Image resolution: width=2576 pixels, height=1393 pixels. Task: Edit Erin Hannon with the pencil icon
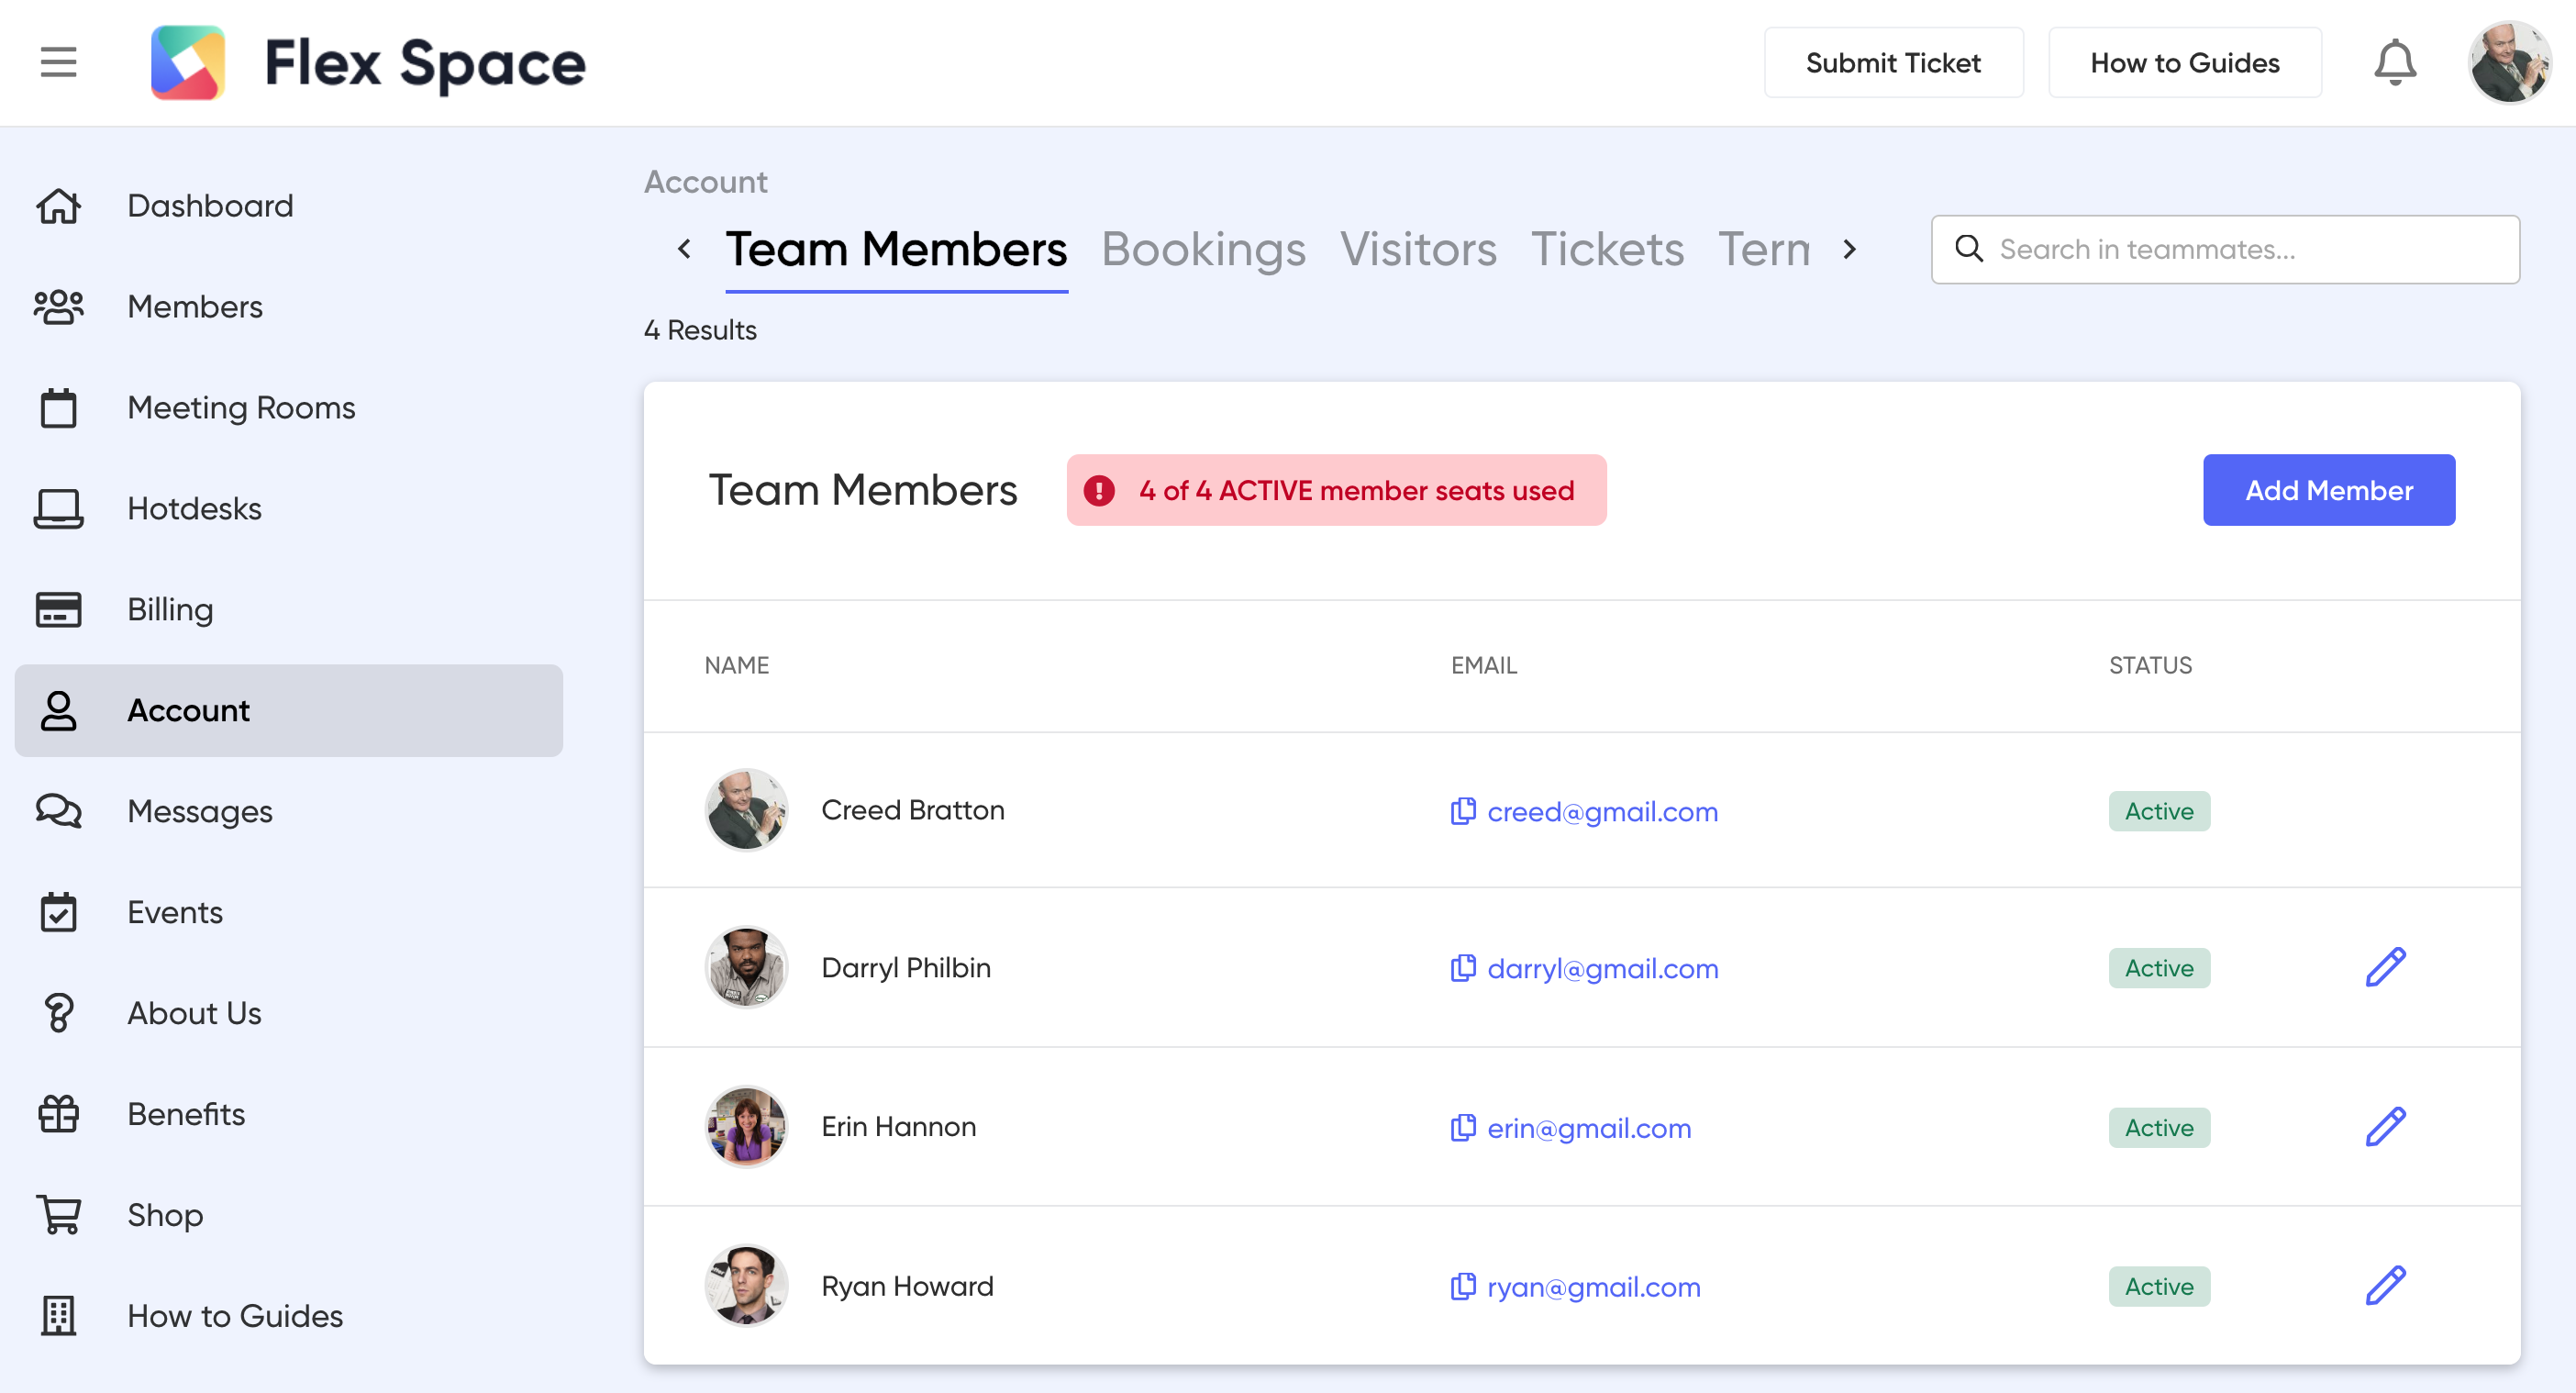tap(2386, 1127)
